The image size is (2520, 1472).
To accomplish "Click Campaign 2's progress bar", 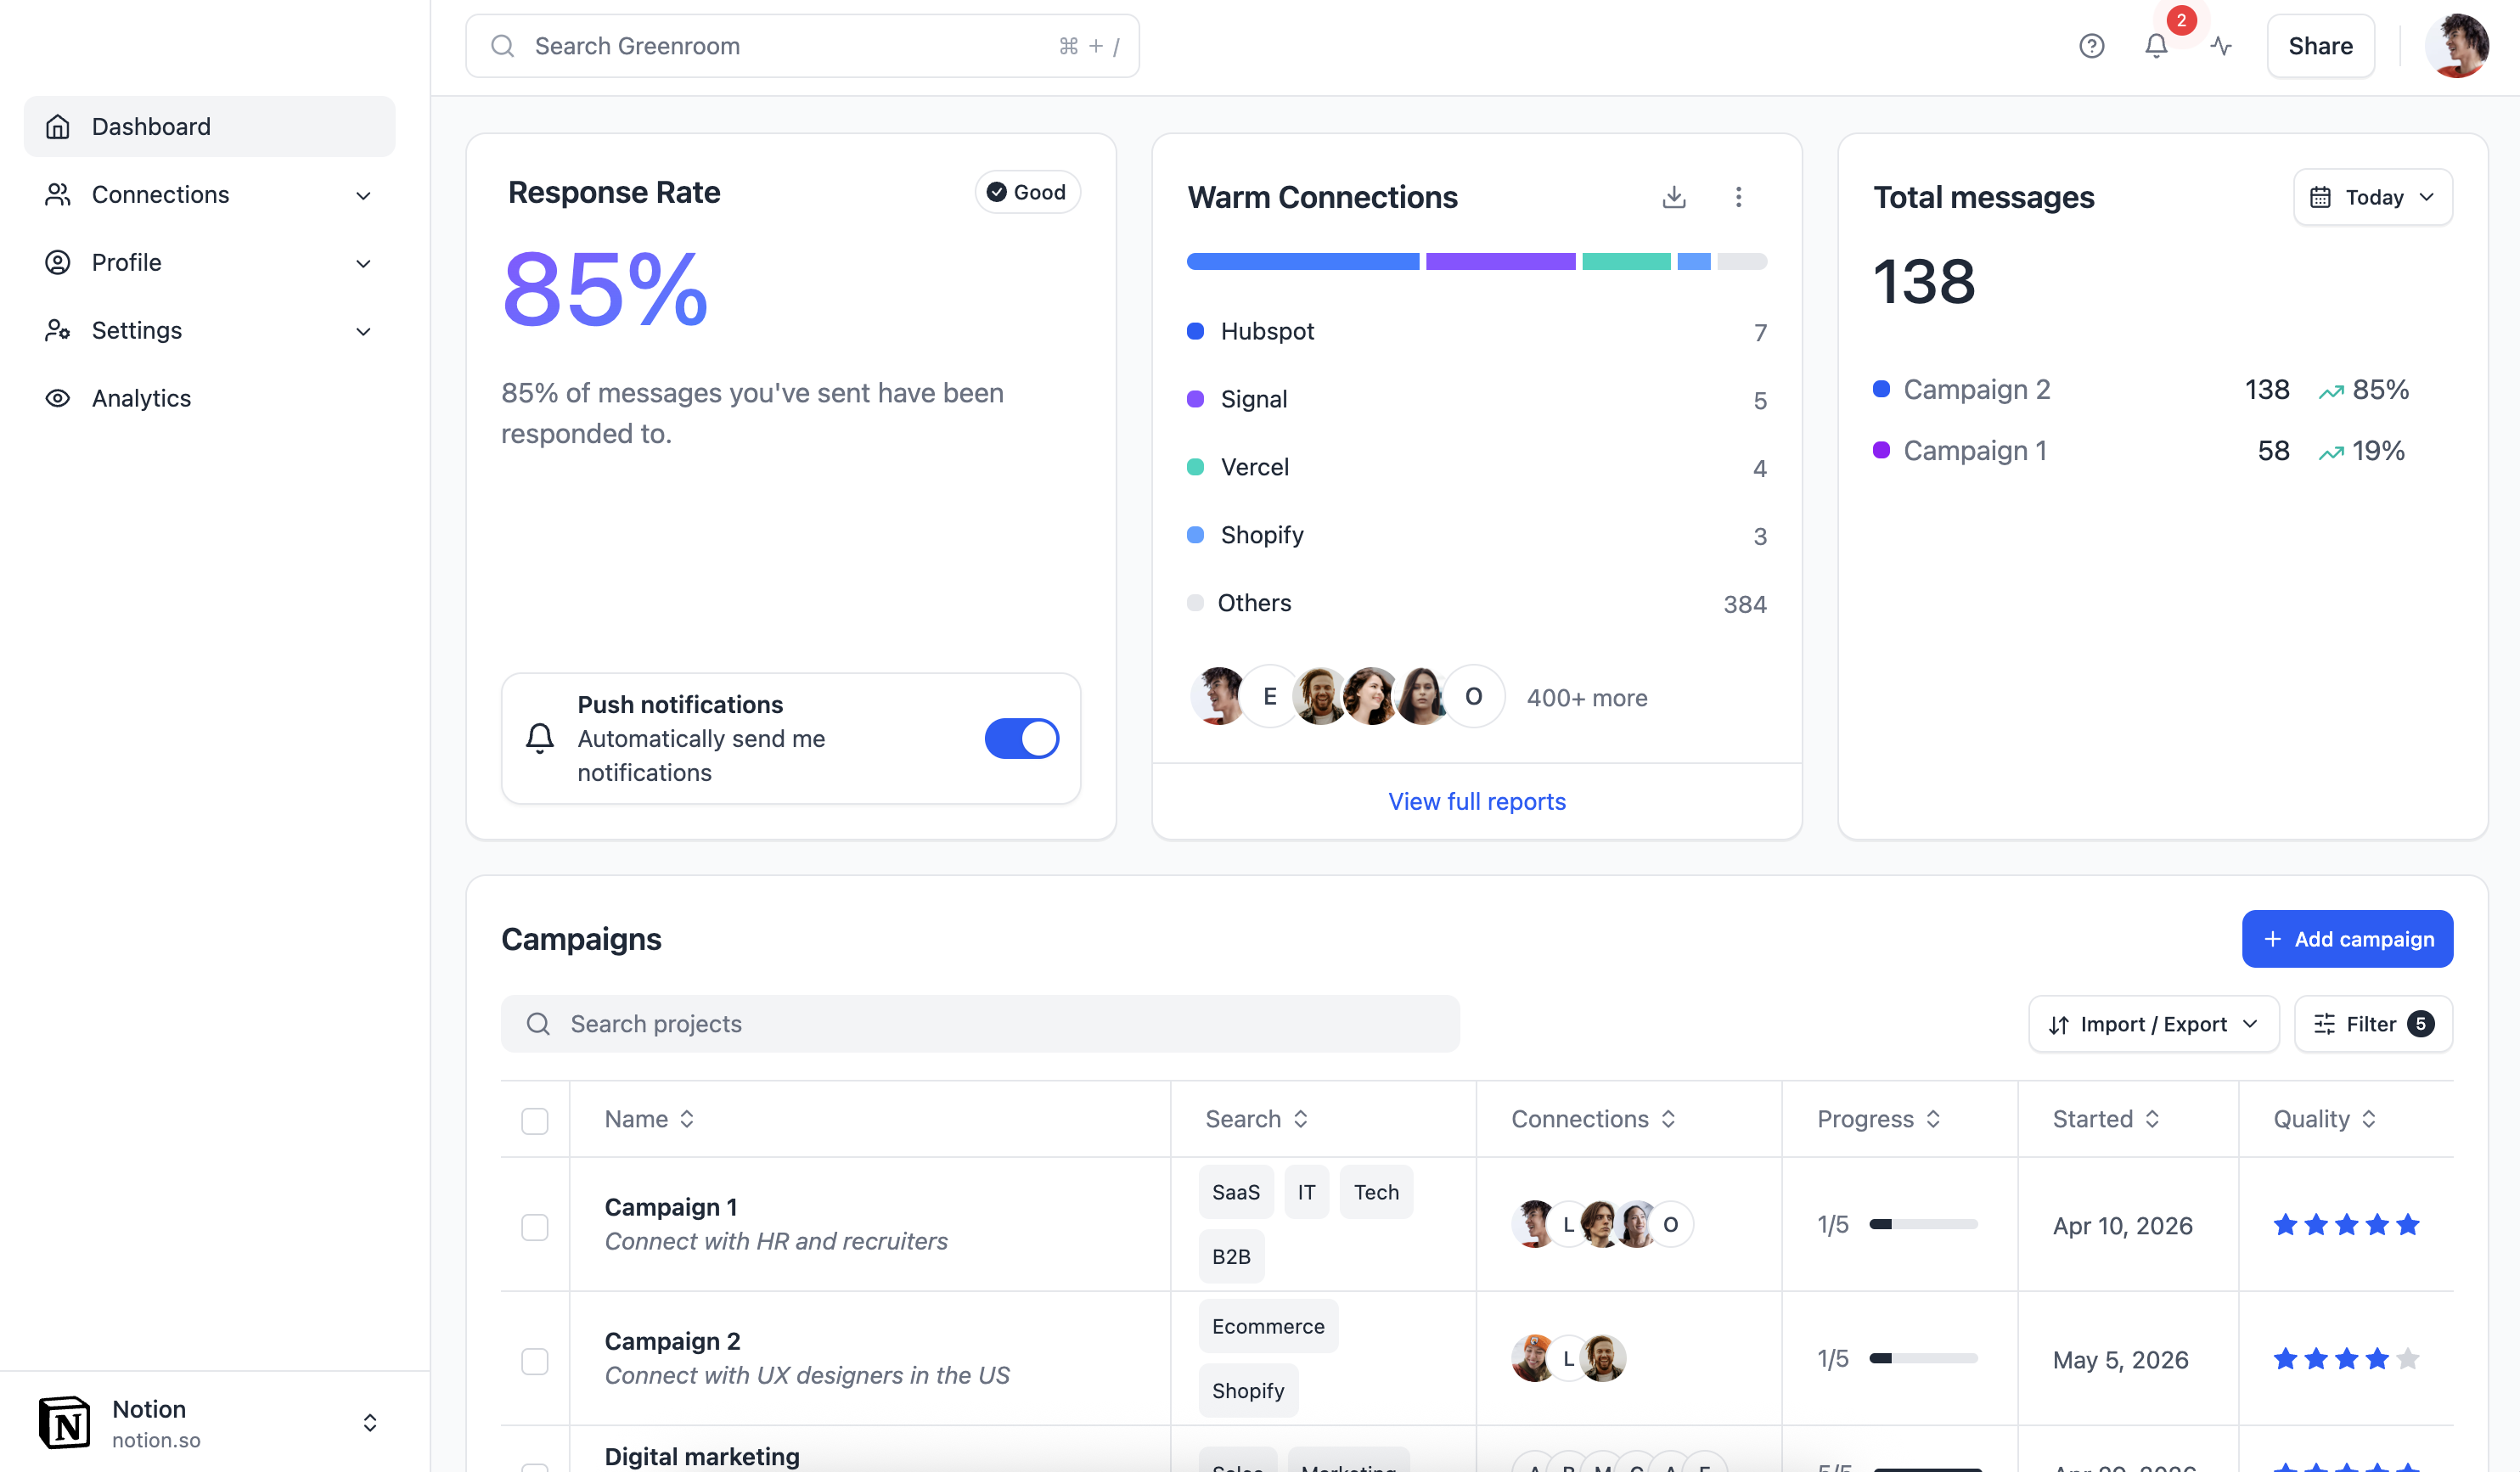I will (1920, 1359).
